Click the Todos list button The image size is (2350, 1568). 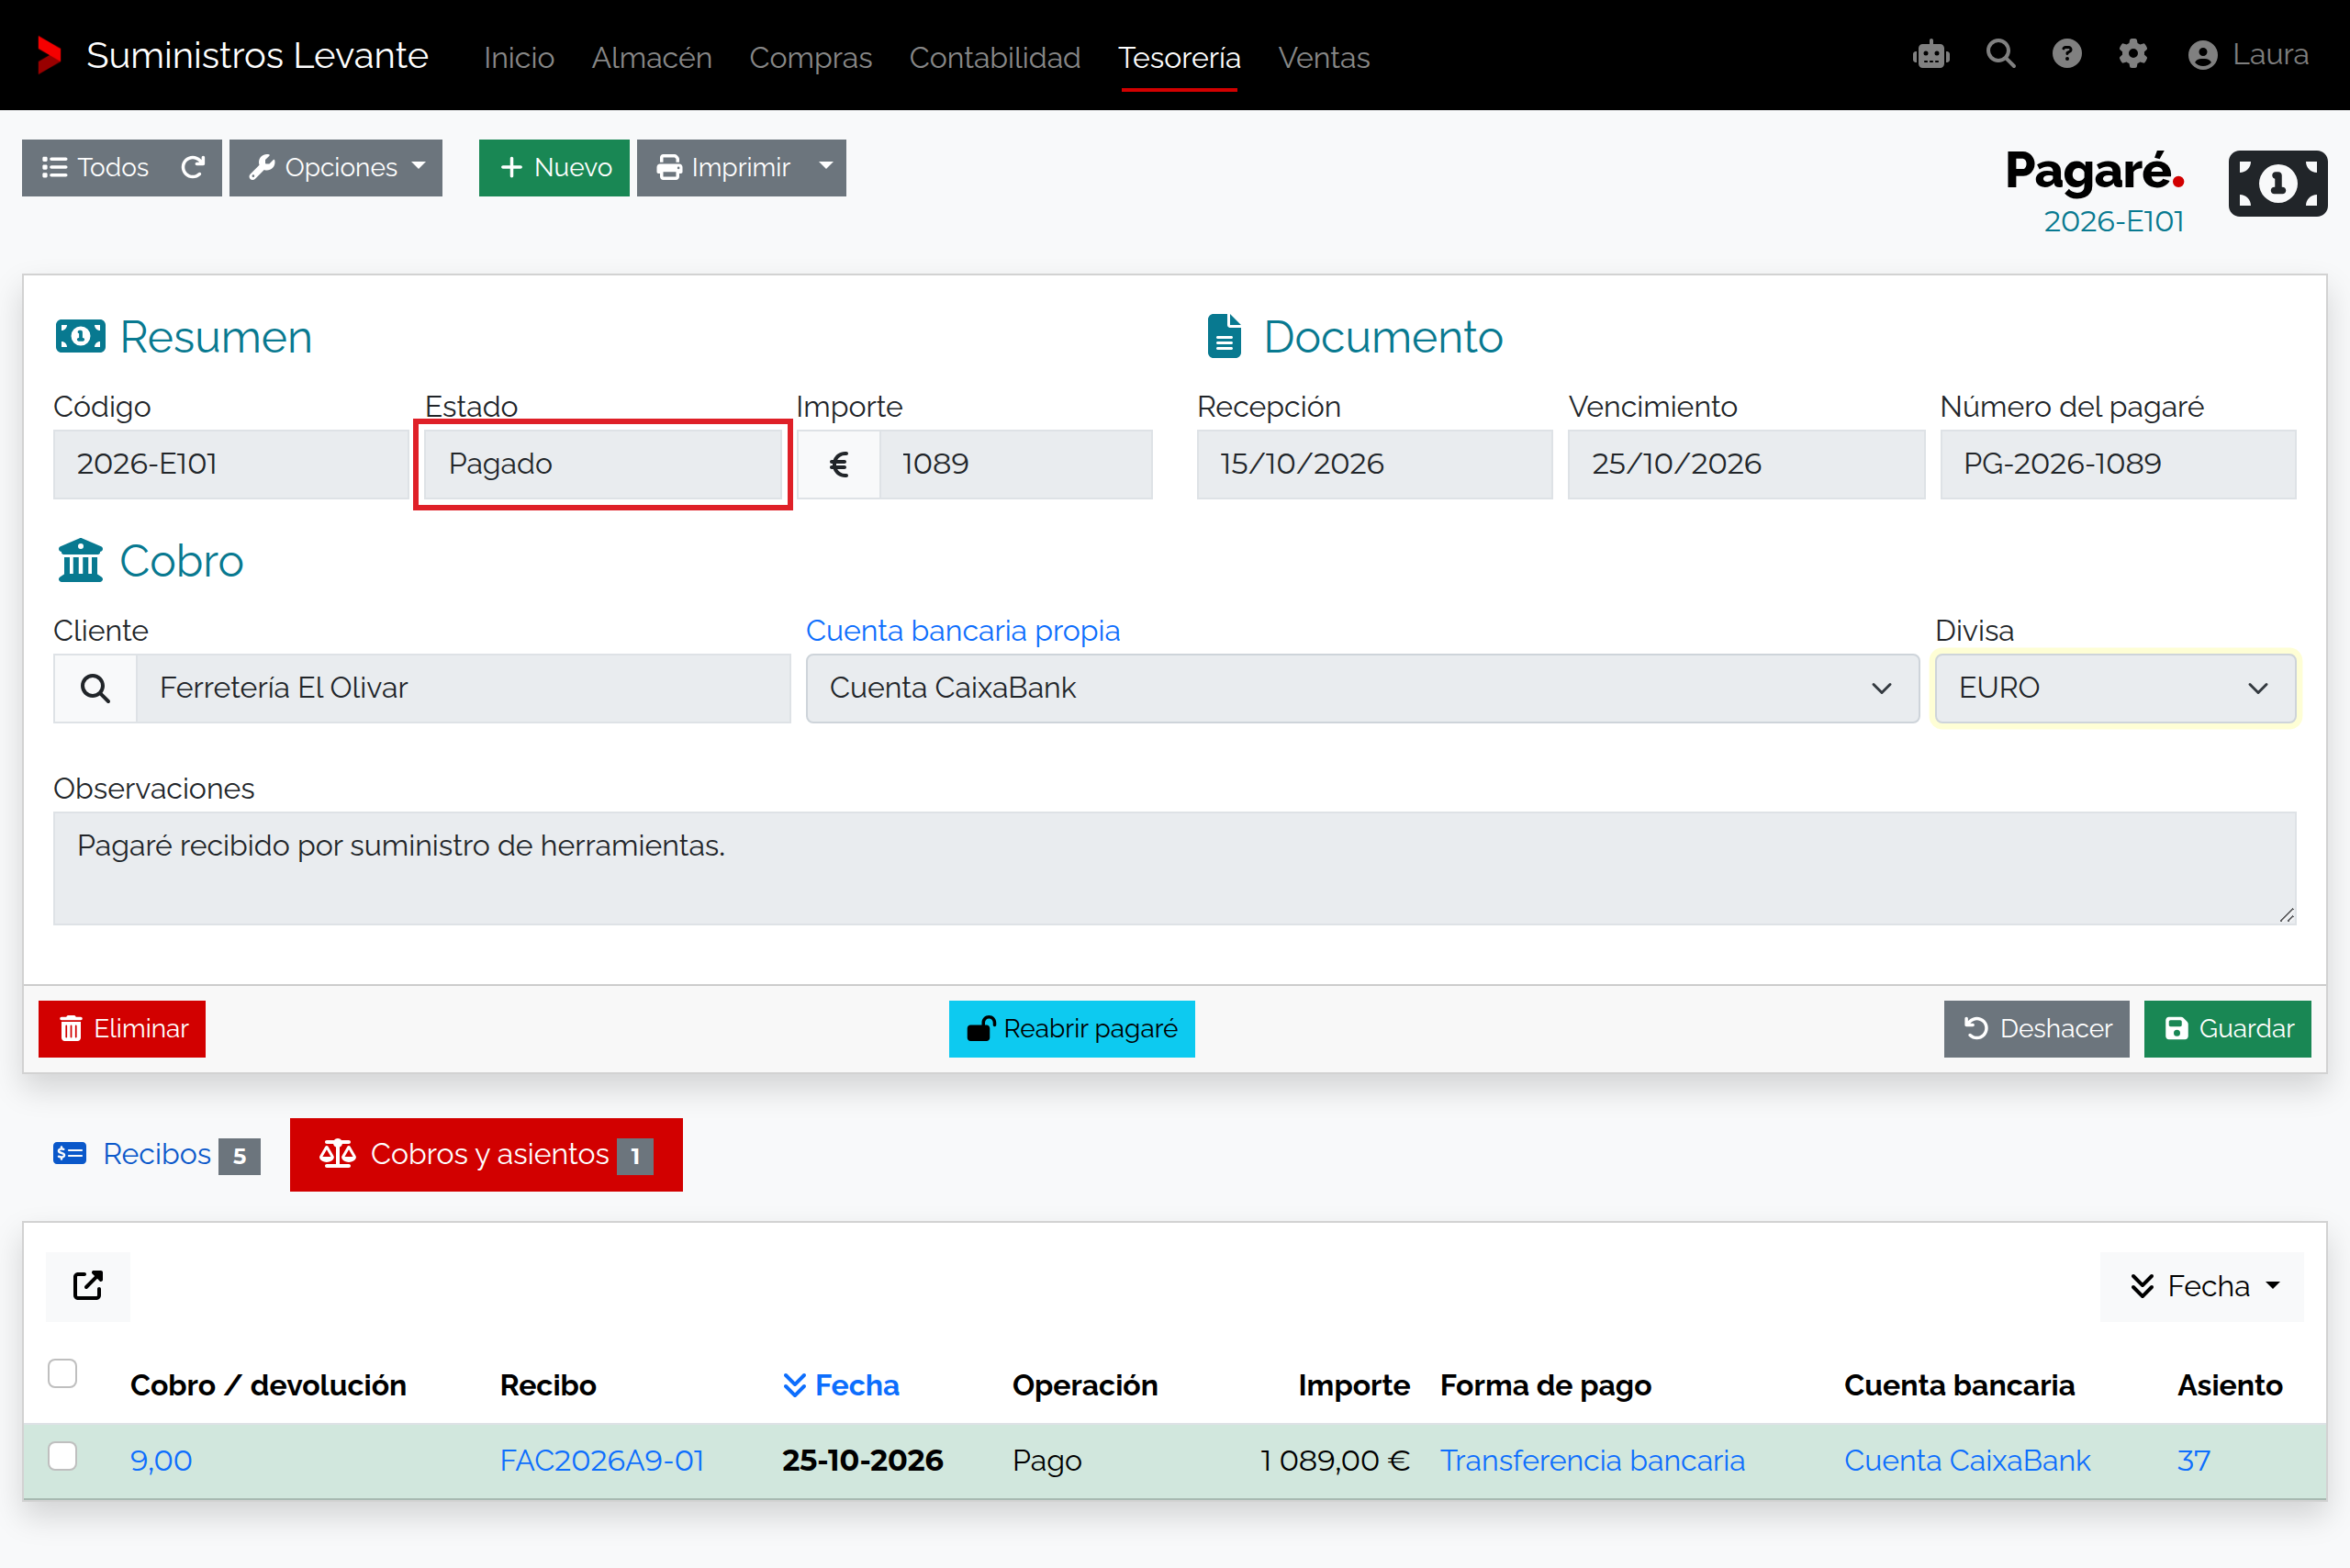[95, 167]
